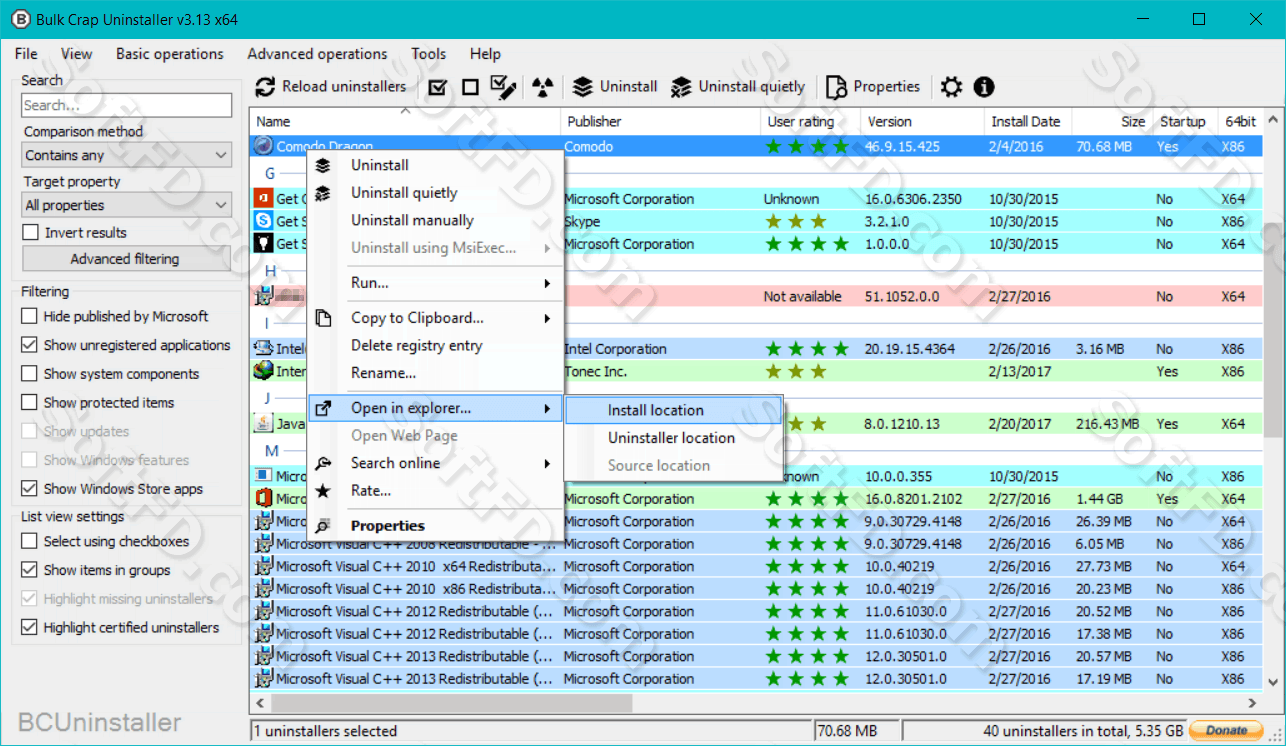
Task: Click the Internet Download Manager row icon
Action: click(263, 371)
